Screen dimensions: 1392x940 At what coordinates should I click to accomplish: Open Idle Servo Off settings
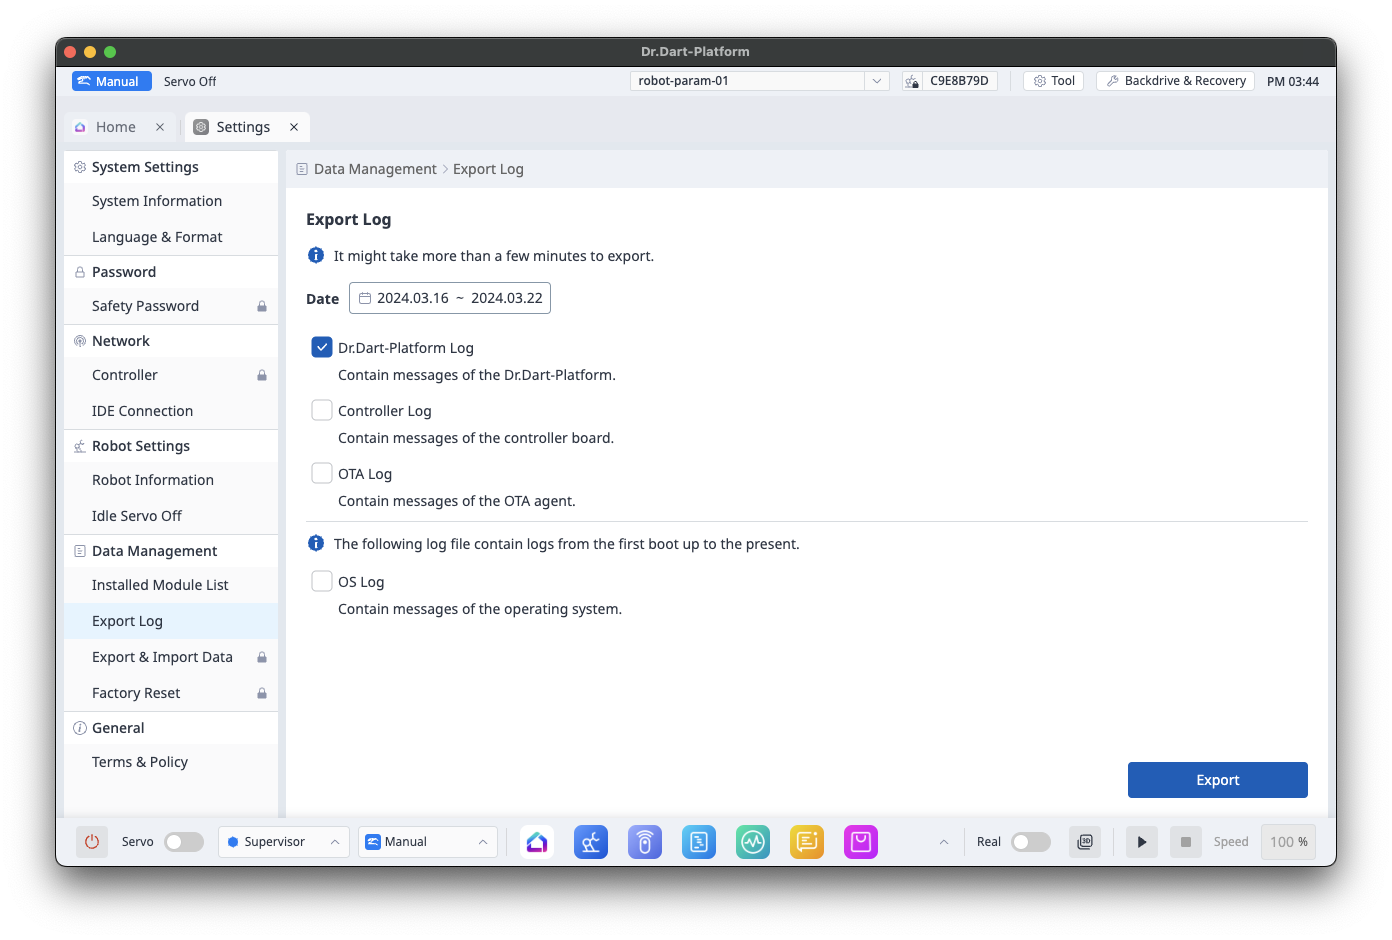pyautogui.click(x=171, y=516)
